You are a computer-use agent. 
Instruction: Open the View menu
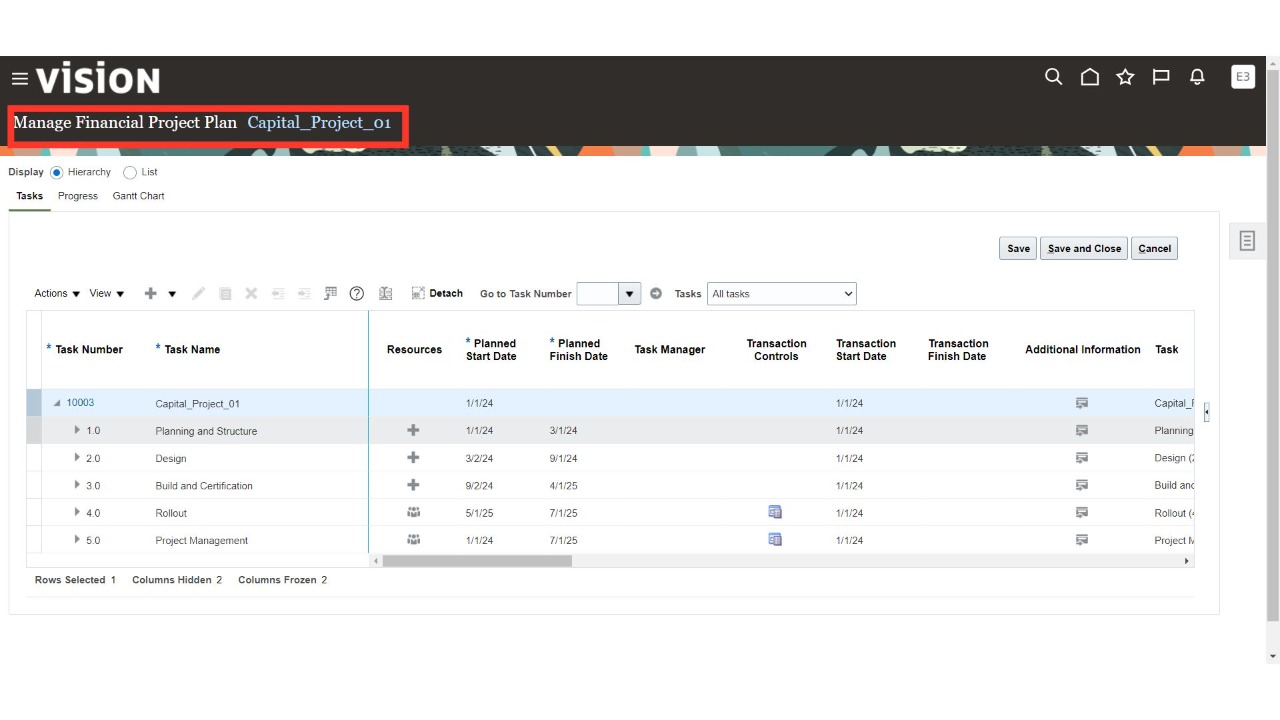[x=107, y=294]
